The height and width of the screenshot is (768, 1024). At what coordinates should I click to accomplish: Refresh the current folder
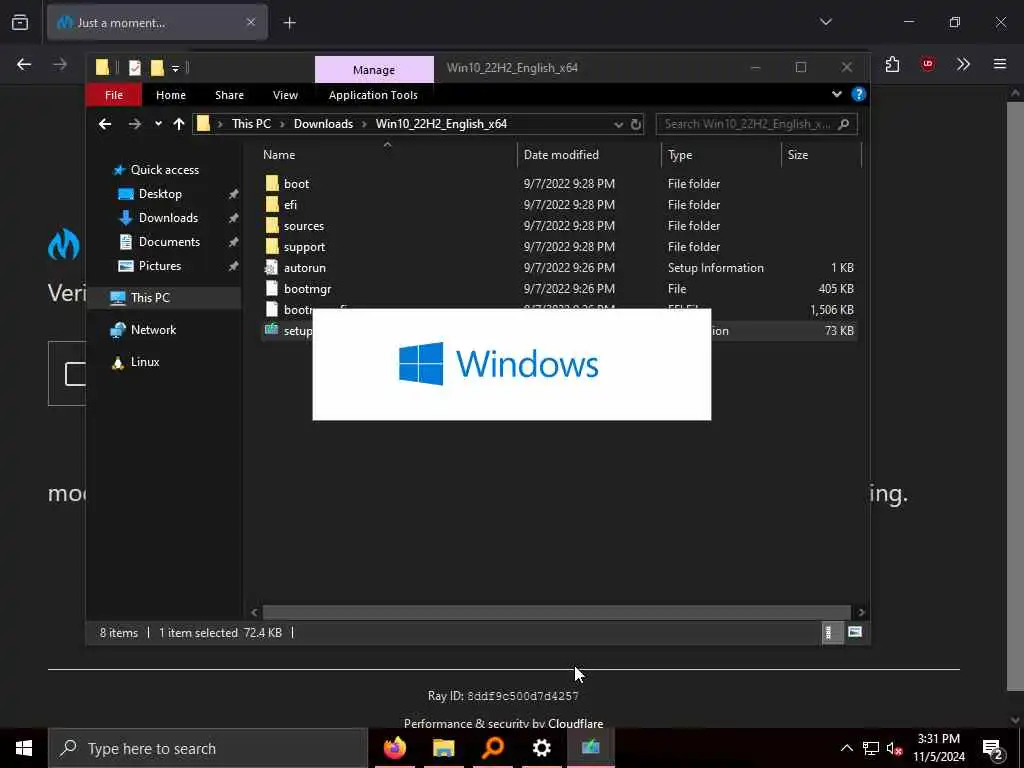[x=636, y=124]
